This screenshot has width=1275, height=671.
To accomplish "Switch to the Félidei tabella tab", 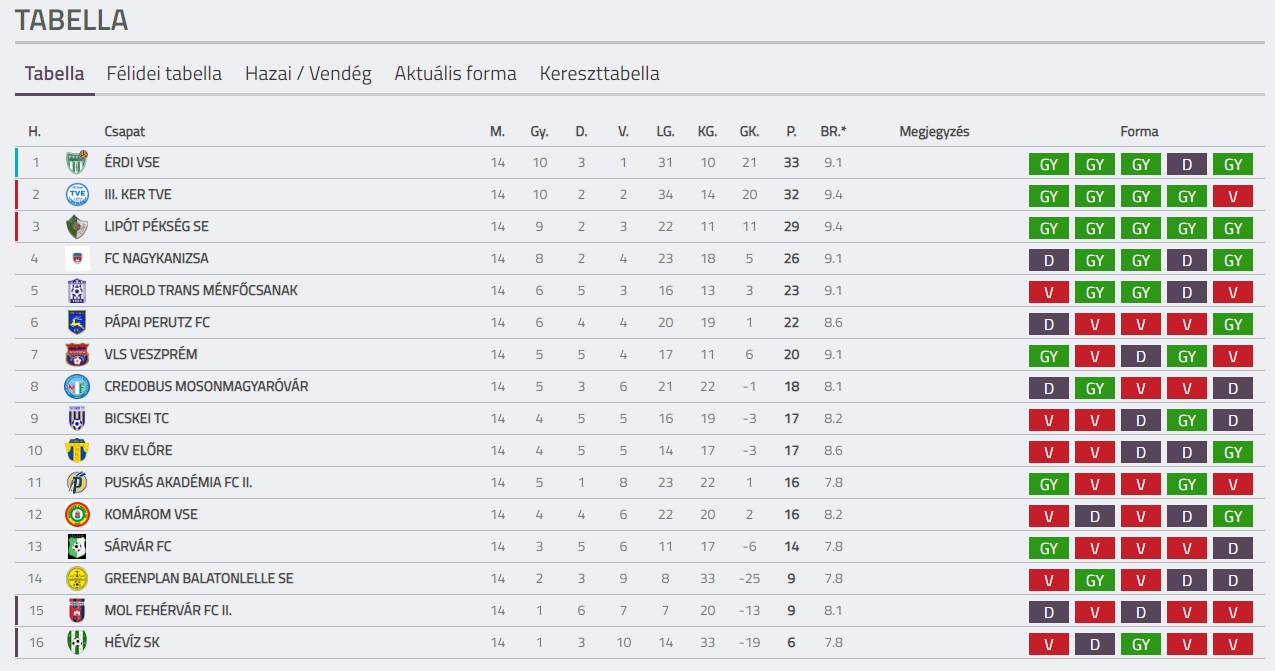I will (x=164, y=74).
